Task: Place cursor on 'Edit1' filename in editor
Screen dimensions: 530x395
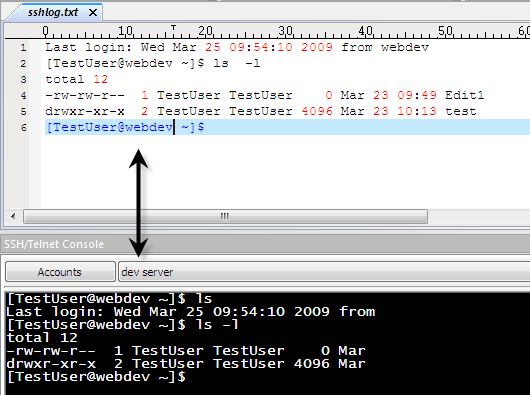Action: (464, 95)
